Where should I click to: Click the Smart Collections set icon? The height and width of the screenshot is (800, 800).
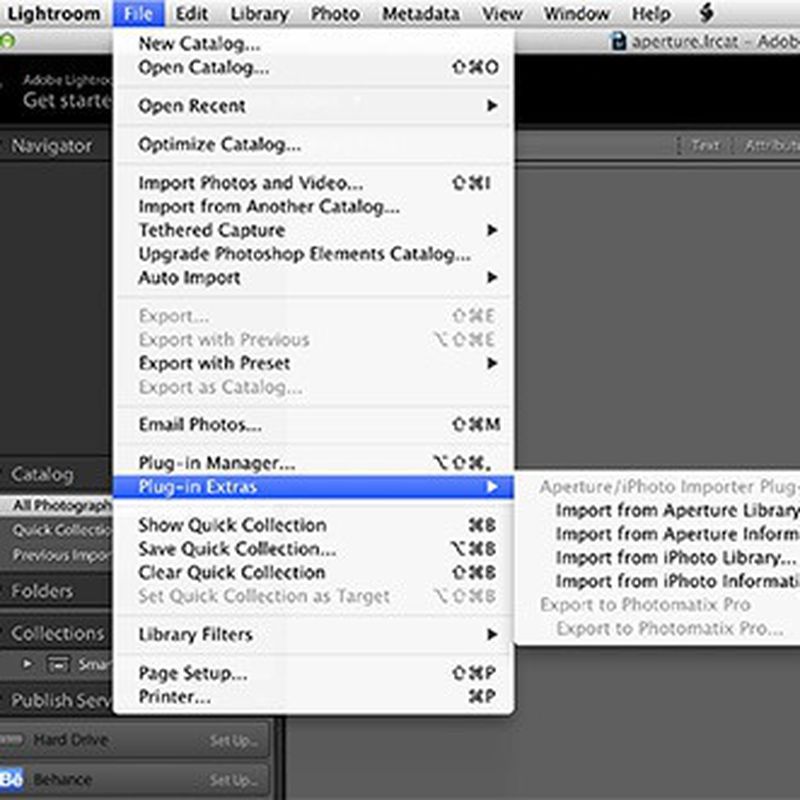[x=59, y=664]
